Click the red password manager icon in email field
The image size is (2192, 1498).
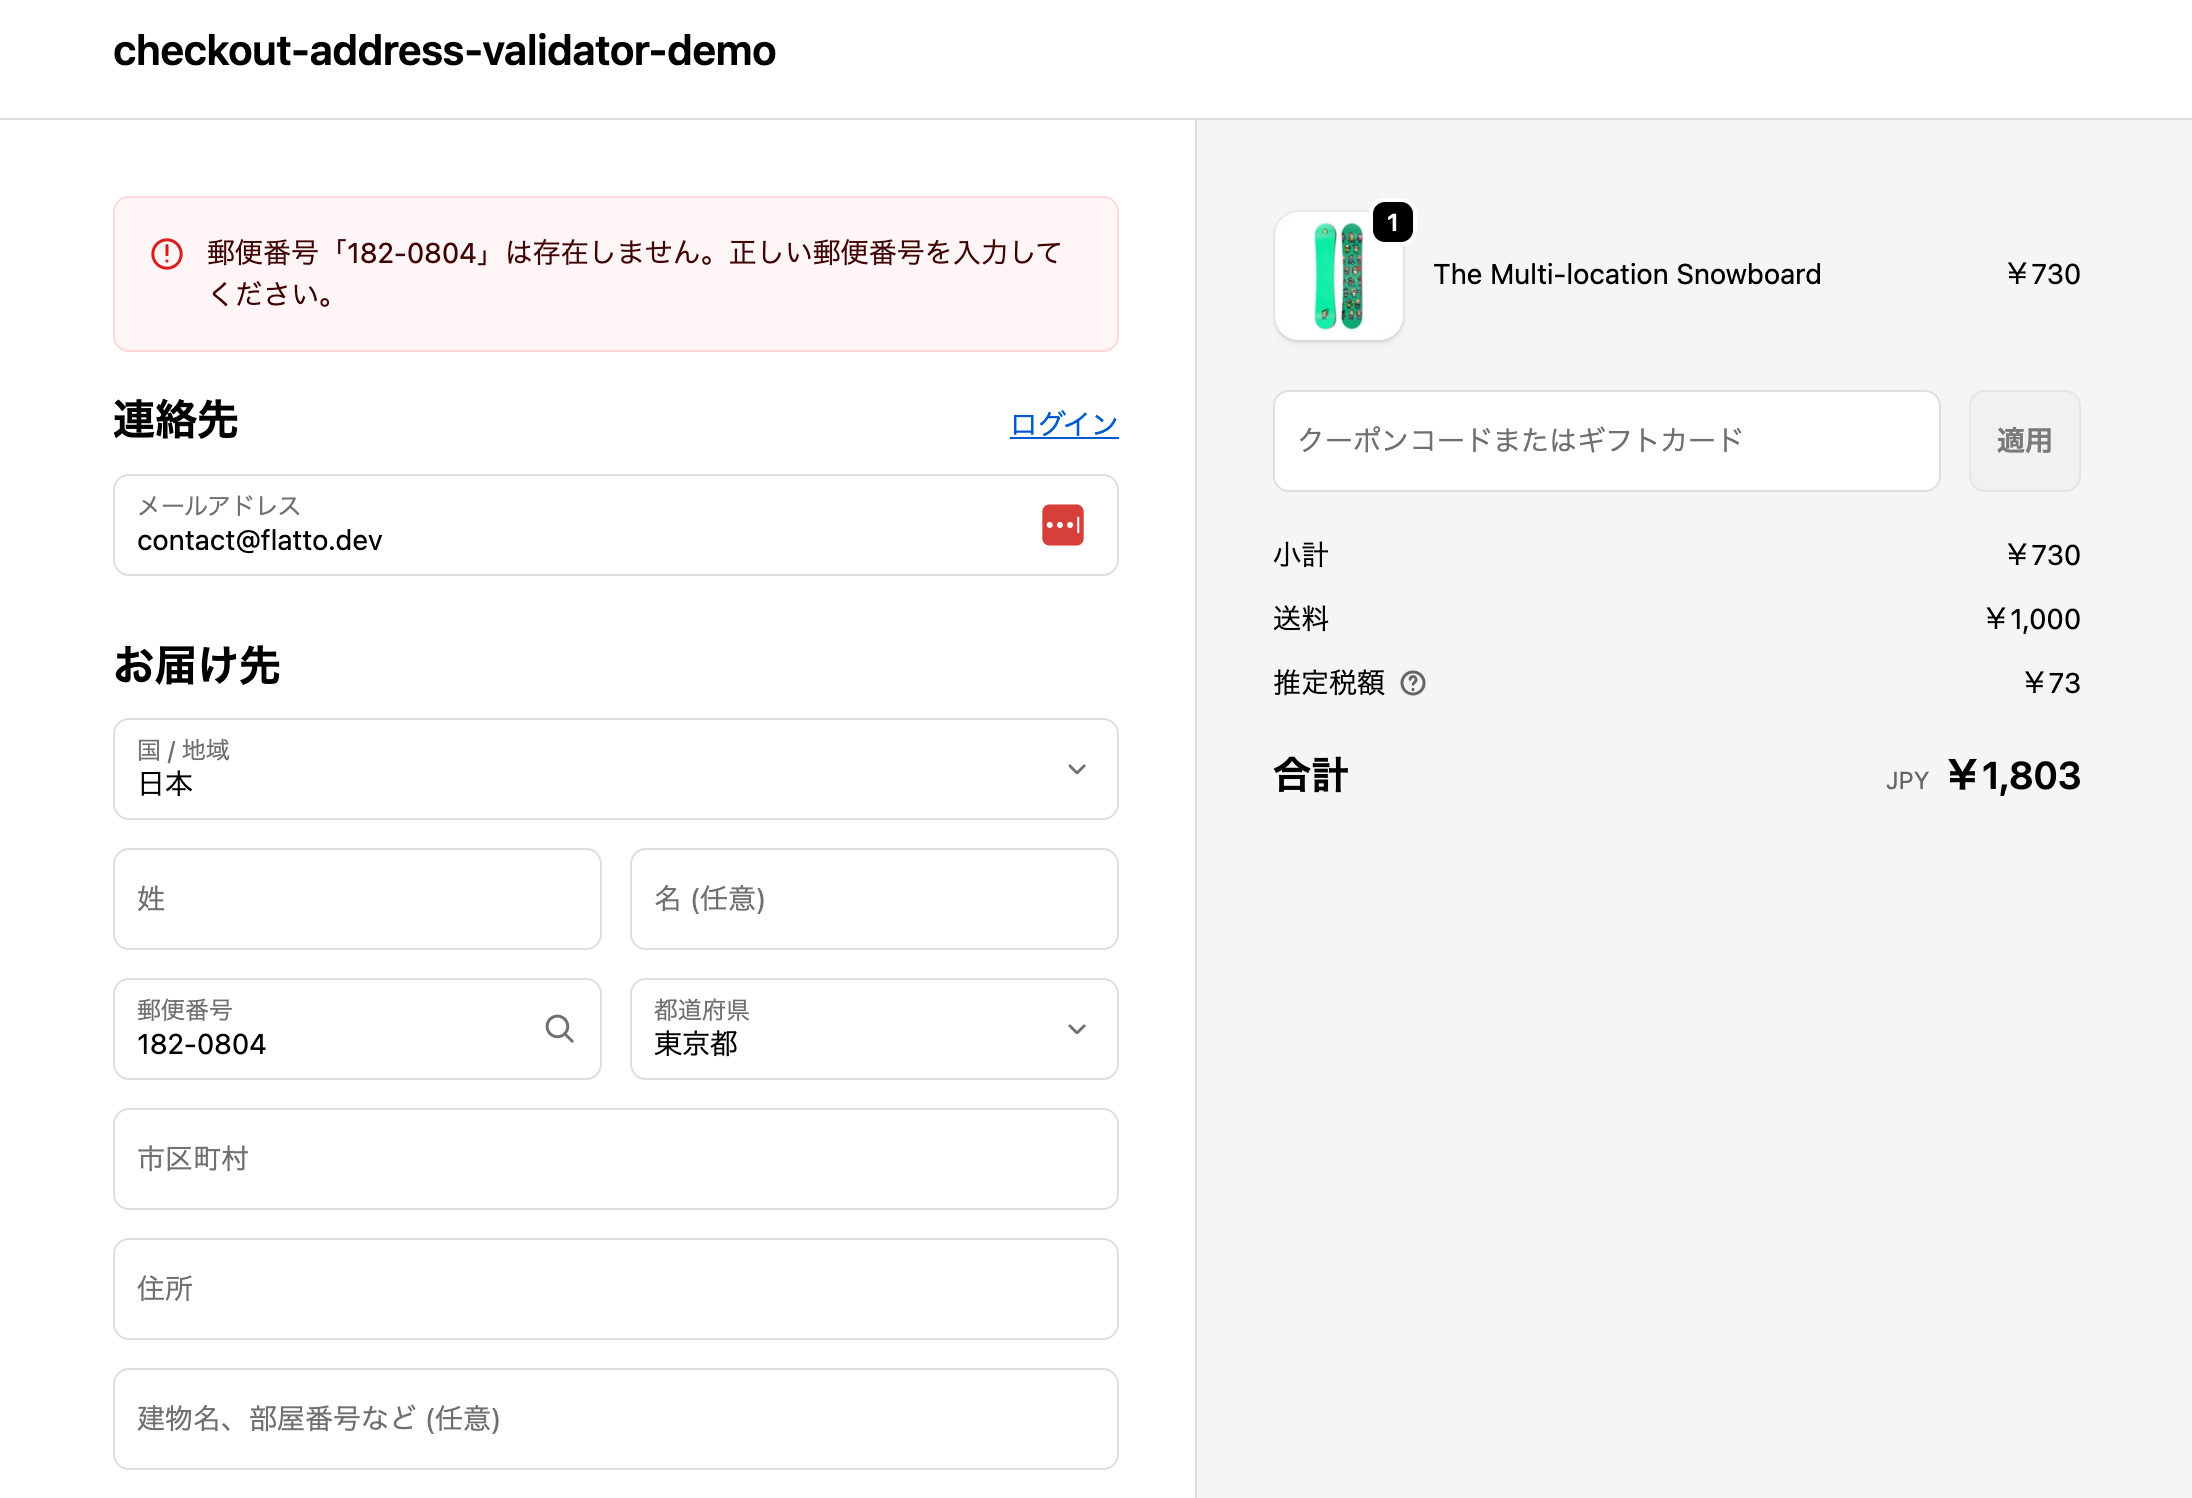[1062, 525]
